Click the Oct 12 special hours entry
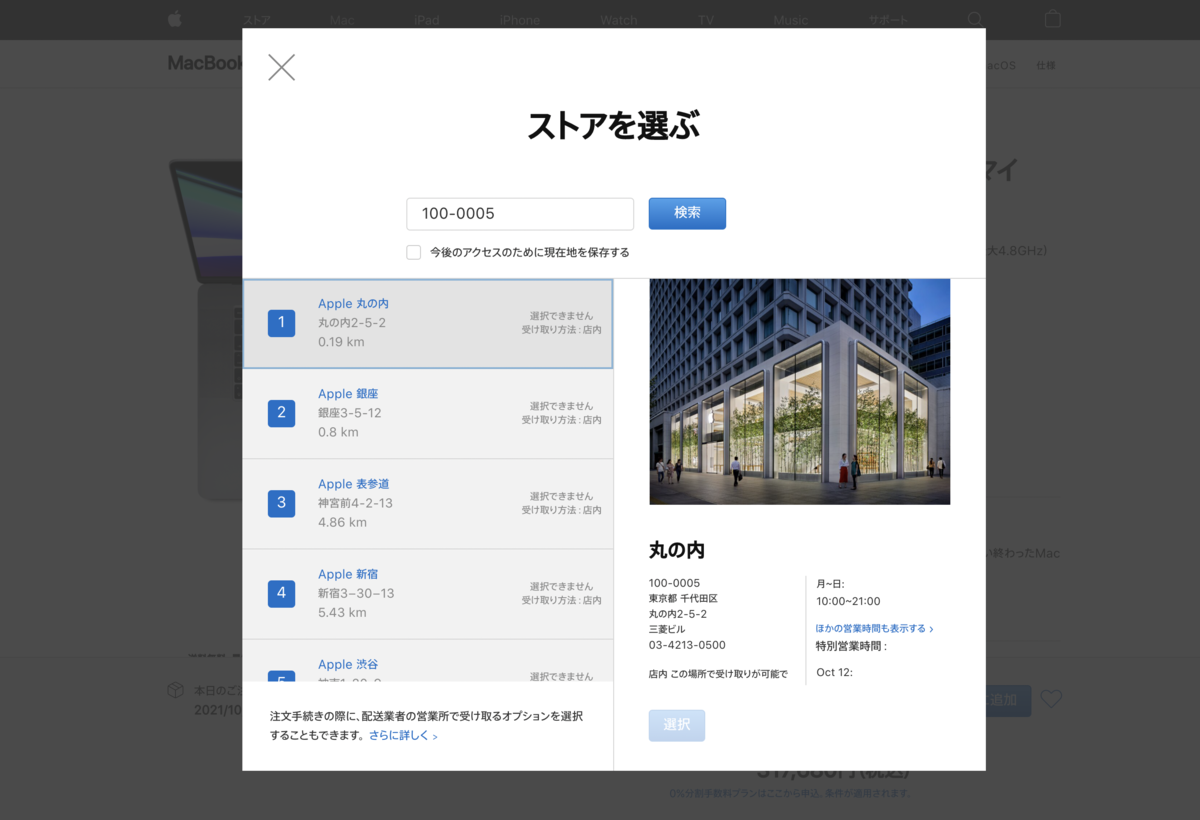The width and height of the screenshot is (1200, 820). 834,672
